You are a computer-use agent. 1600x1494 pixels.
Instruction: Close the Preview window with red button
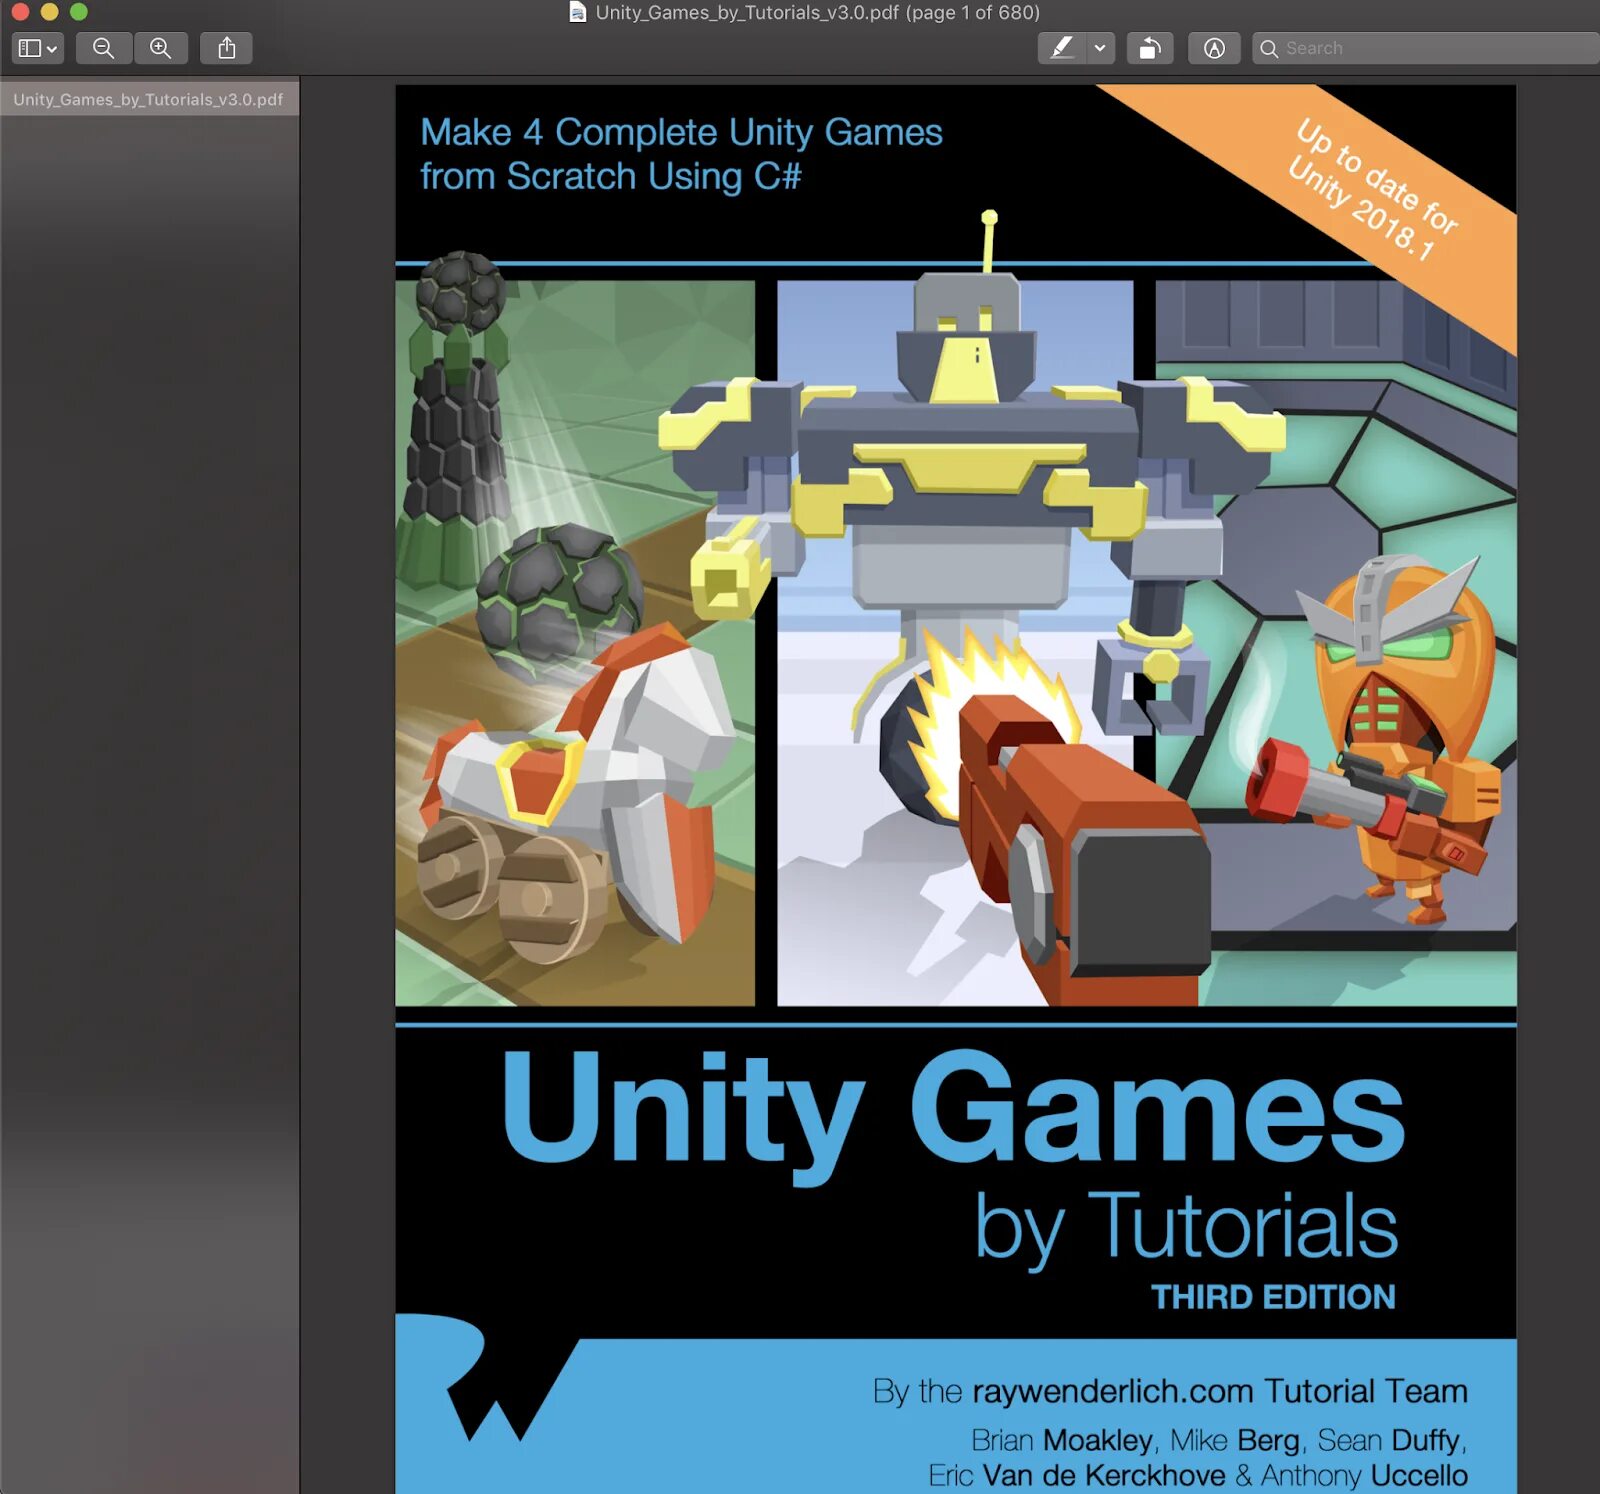coord(20,12)
